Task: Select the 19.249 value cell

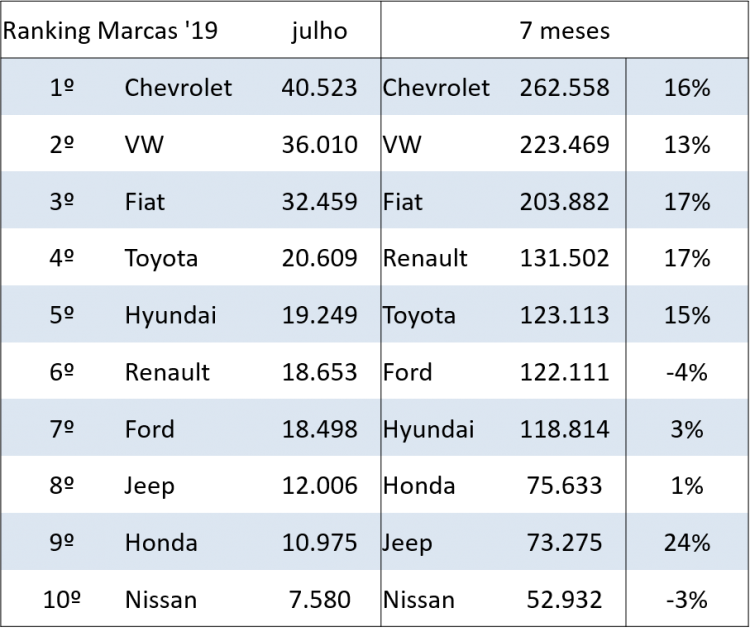Action: pyautogui.click(x=319, y=315)
